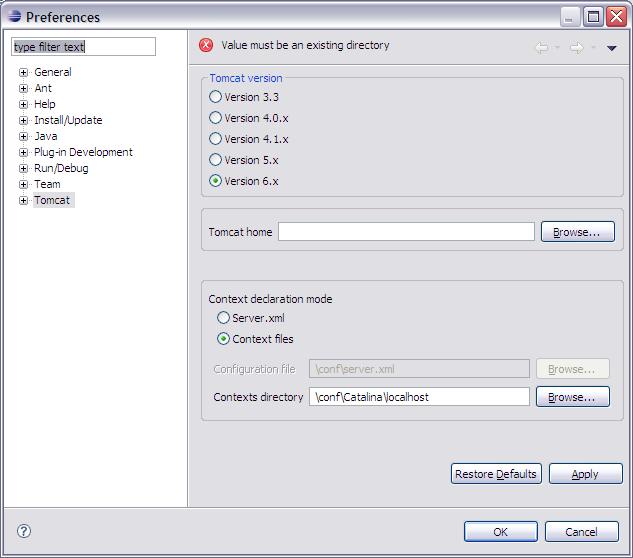Viewport: 633px width, 558px height.
Task: Click the Configuration file path field
Action: pyautogui.click(x=419, y=369)
